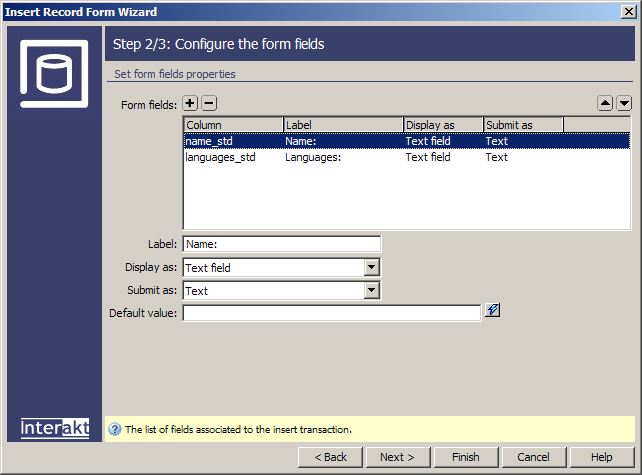Focus the Label text field
The width and height of the screenshot is (642, 475).
coord(281,244)
